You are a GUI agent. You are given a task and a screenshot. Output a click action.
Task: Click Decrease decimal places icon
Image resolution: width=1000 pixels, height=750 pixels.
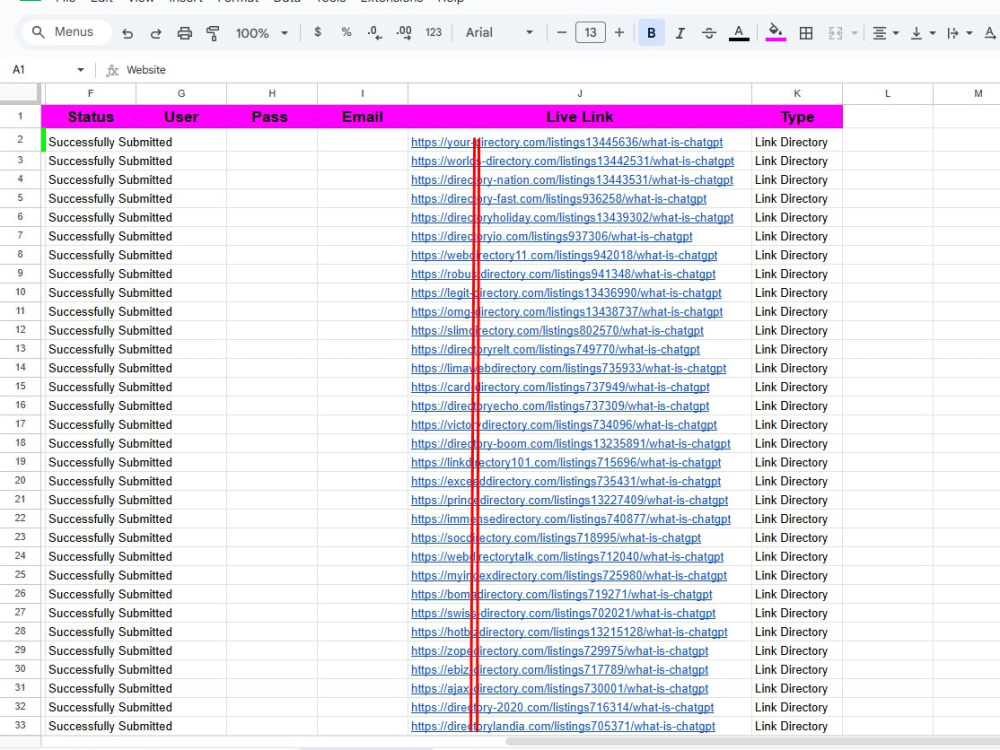tap(375, 33)
